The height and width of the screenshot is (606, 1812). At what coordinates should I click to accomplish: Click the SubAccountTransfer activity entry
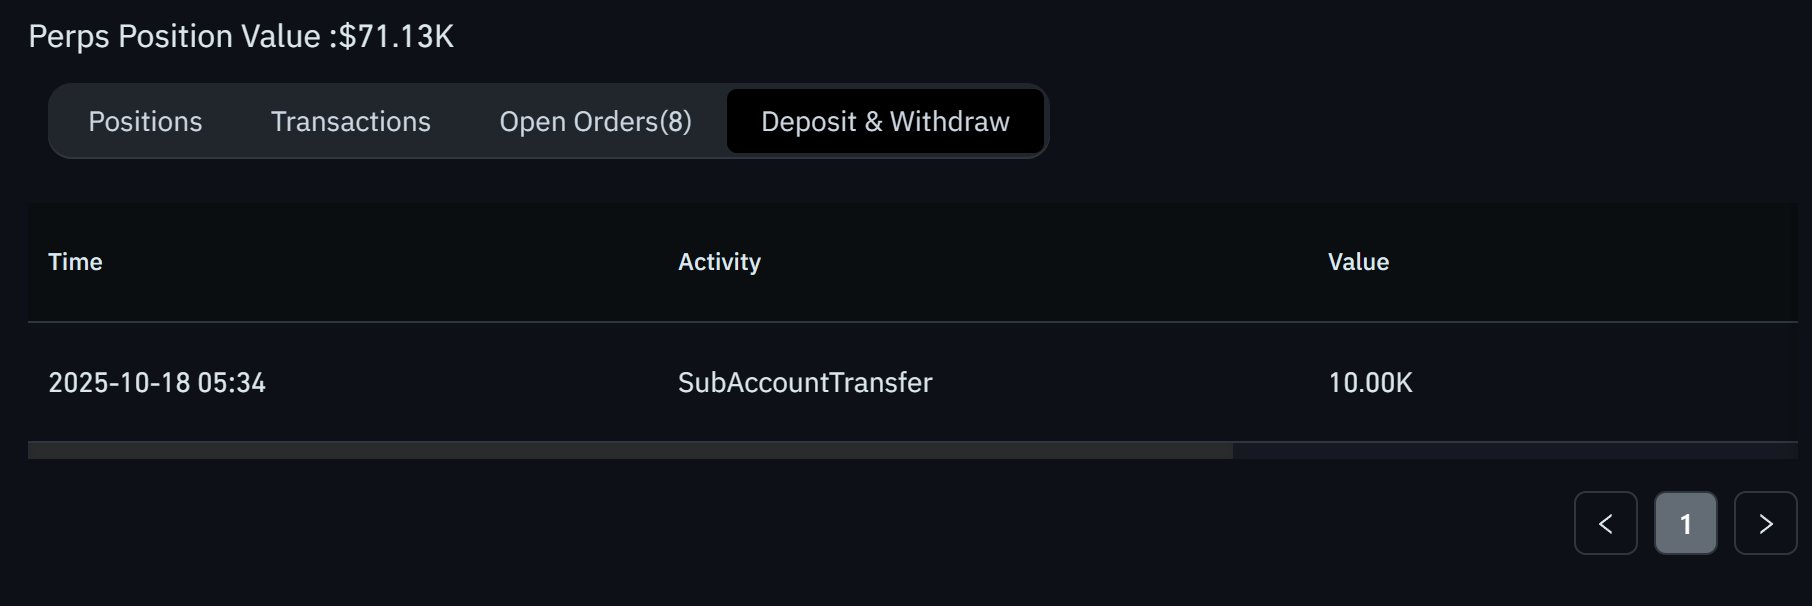click(805, 383)
